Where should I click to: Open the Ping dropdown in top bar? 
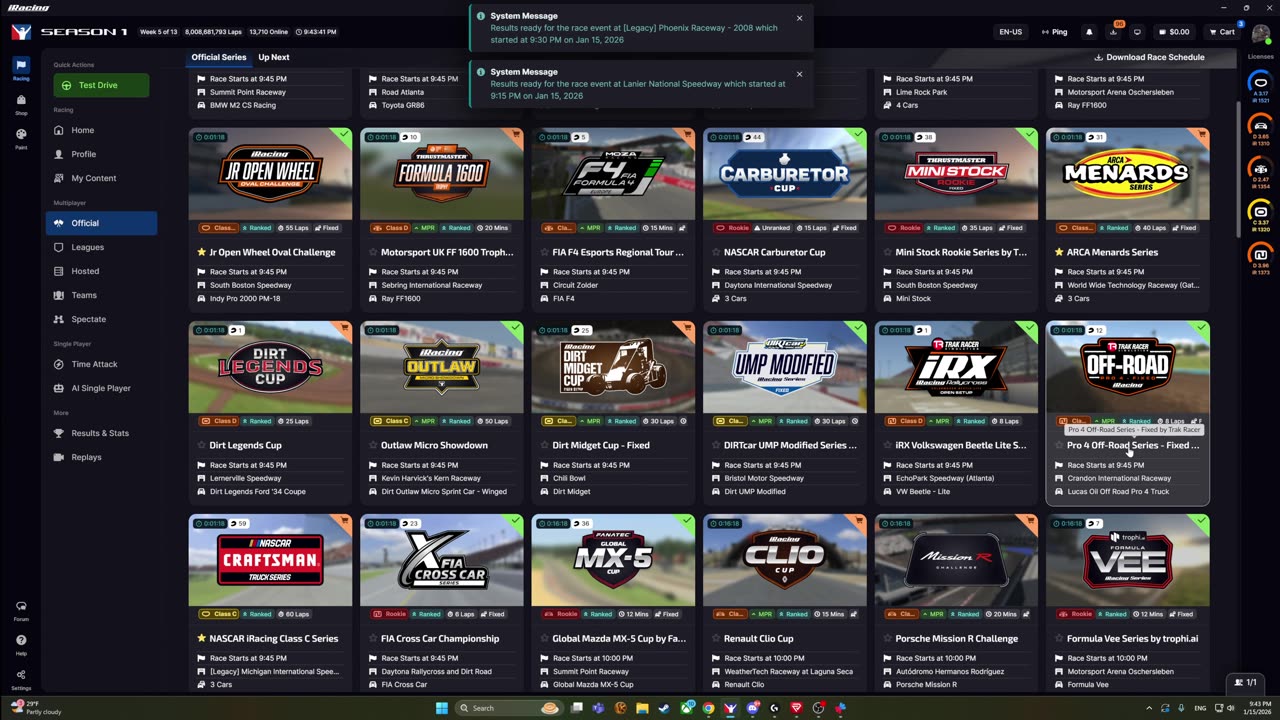(x=1054, y=32)
